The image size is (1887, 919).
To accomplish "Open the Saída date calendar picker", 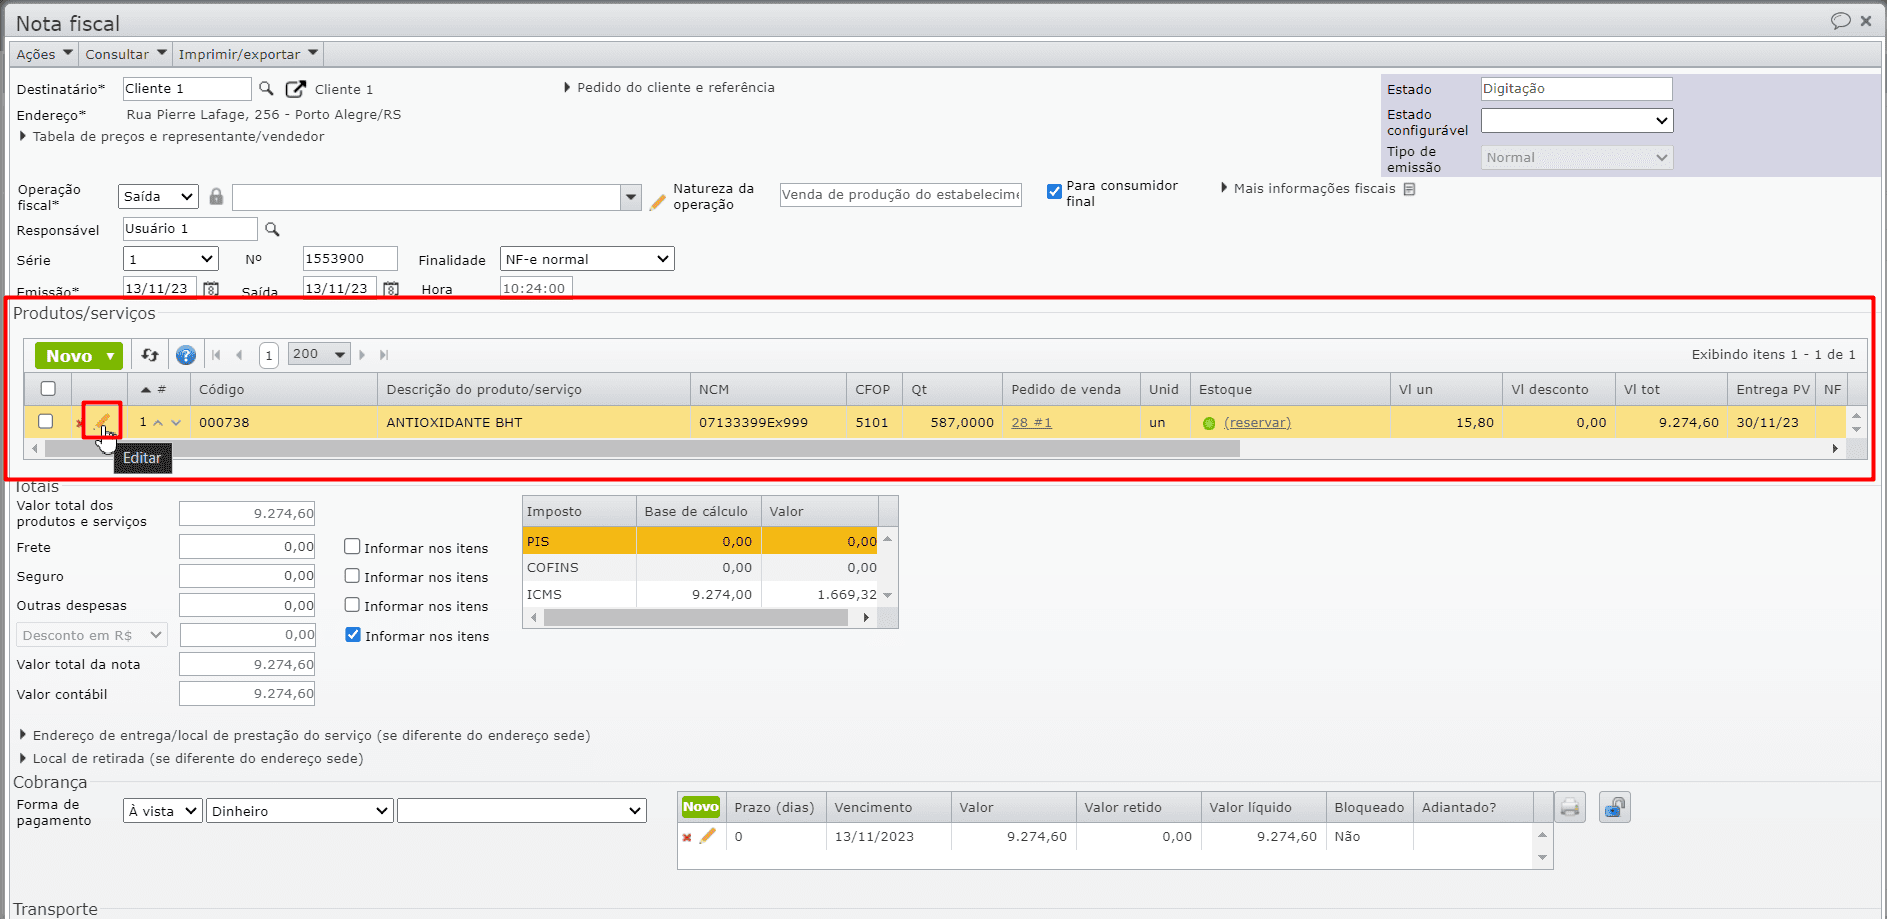I will pyautogui.click(x=391, y=289).
